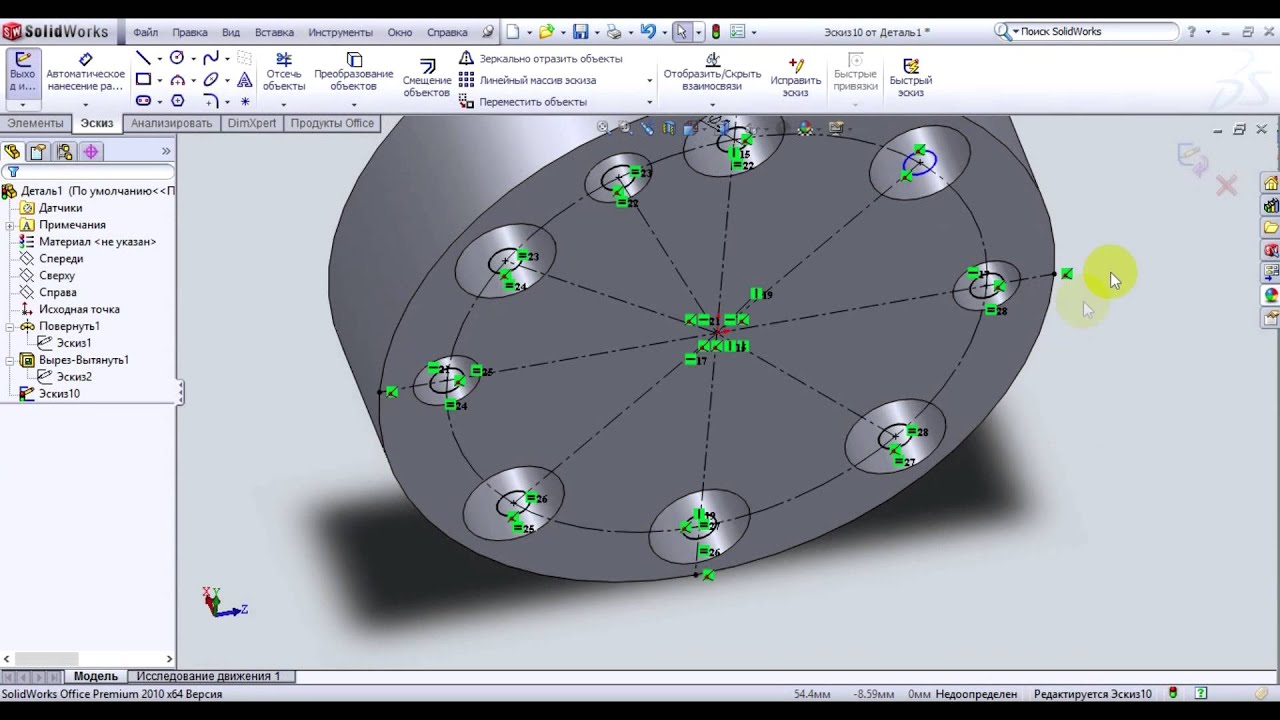Expand the Примечания tree node
1280x720 pixels.
click(10, 225)
